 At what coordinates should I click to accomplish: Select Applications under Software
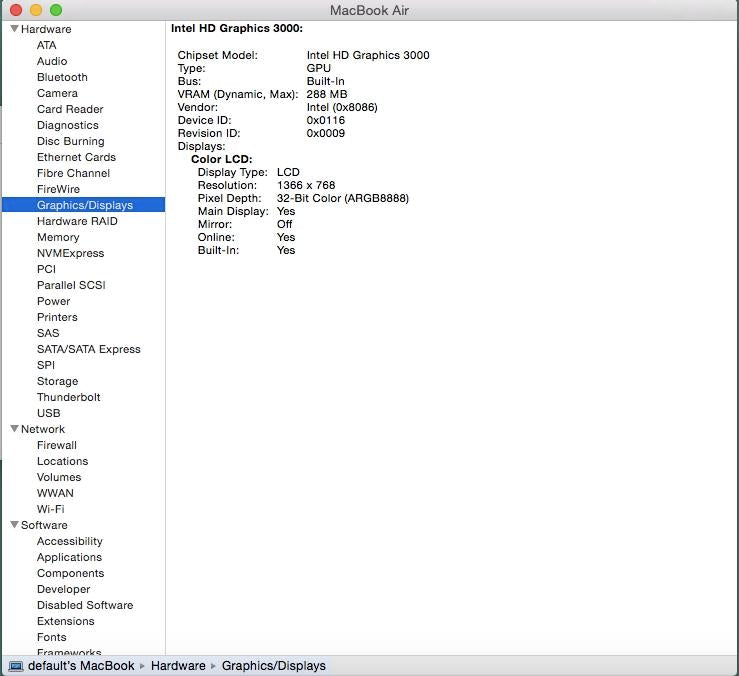(x=69, y=557)
